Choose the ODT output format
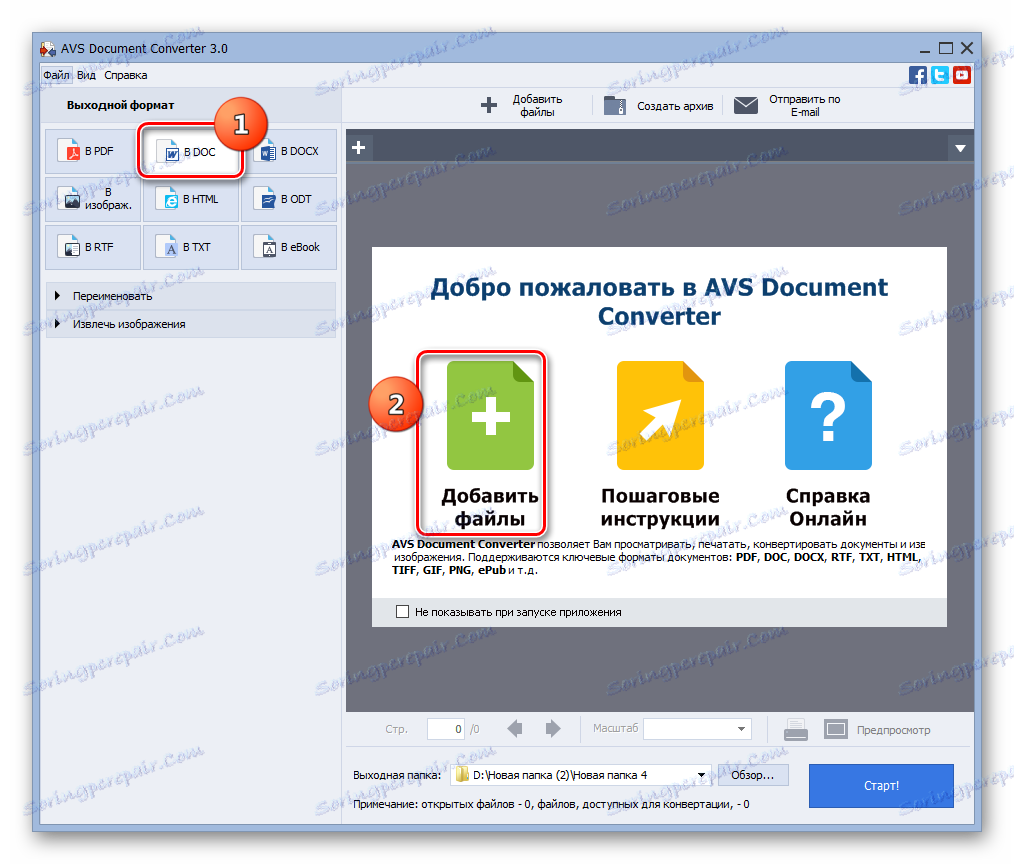Image resolution: width=1014 pixels, height=864 pixels. (289, 199)
